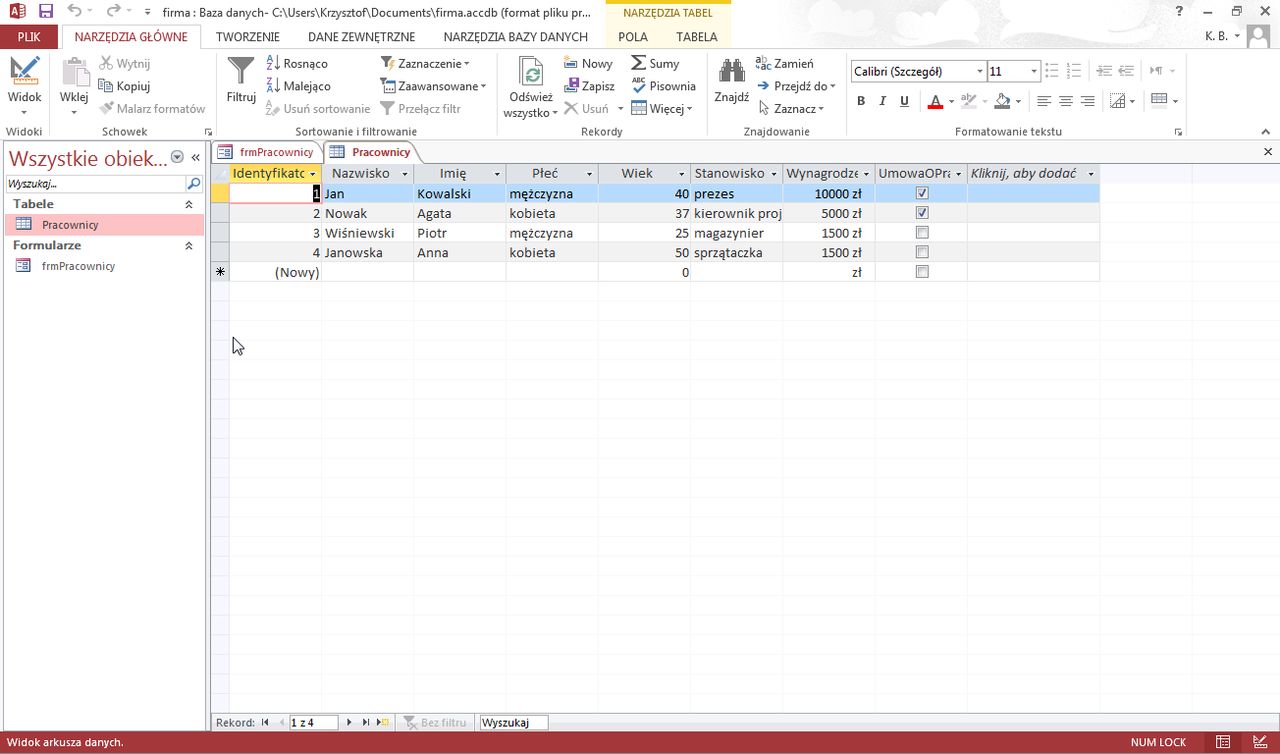Open the font name Calibri dropdown
The height and width of the screenshot is (754, 1280).
point(980,72)
